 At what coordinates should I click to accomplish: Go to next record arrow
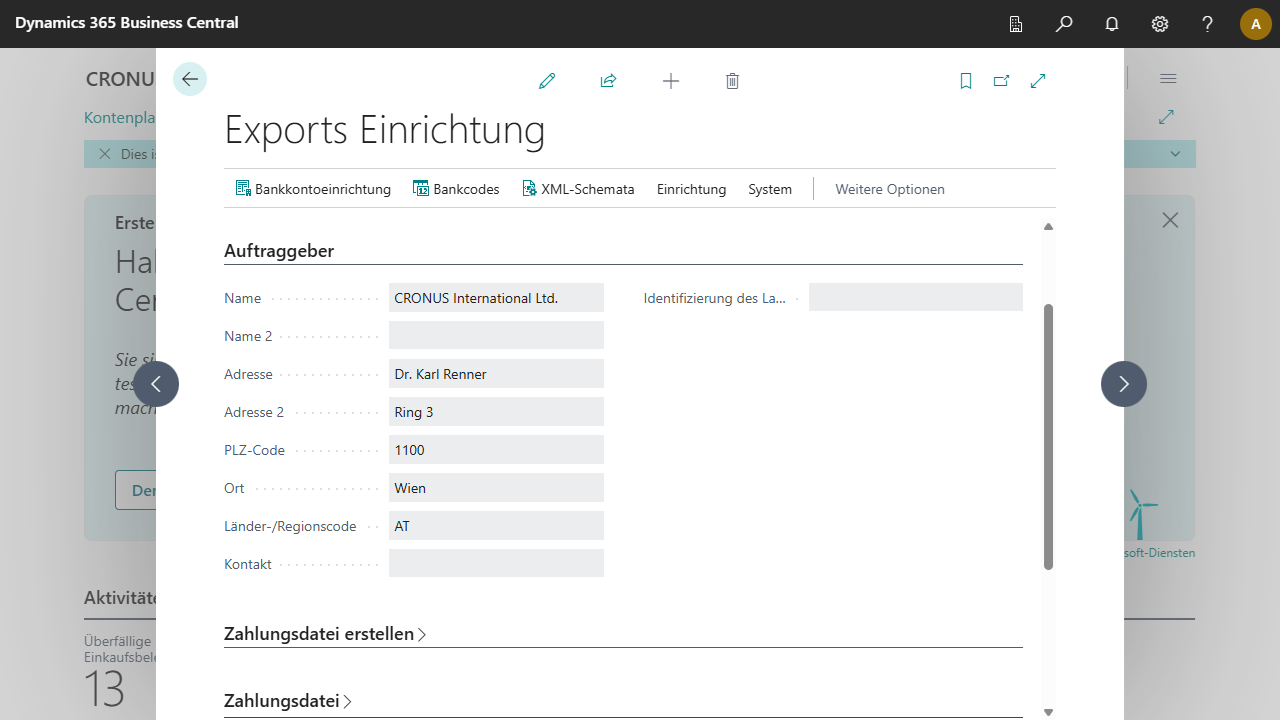click(x=1124, y=384)
